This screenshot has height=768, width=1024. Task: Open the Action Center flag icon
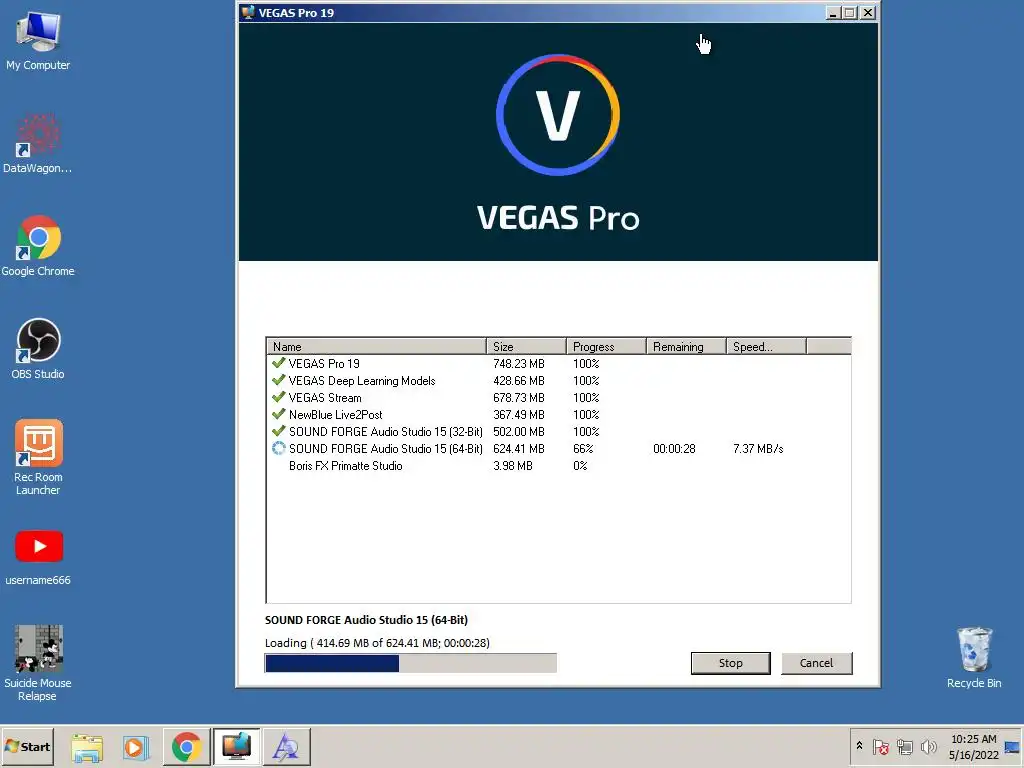tap(880, 746)
